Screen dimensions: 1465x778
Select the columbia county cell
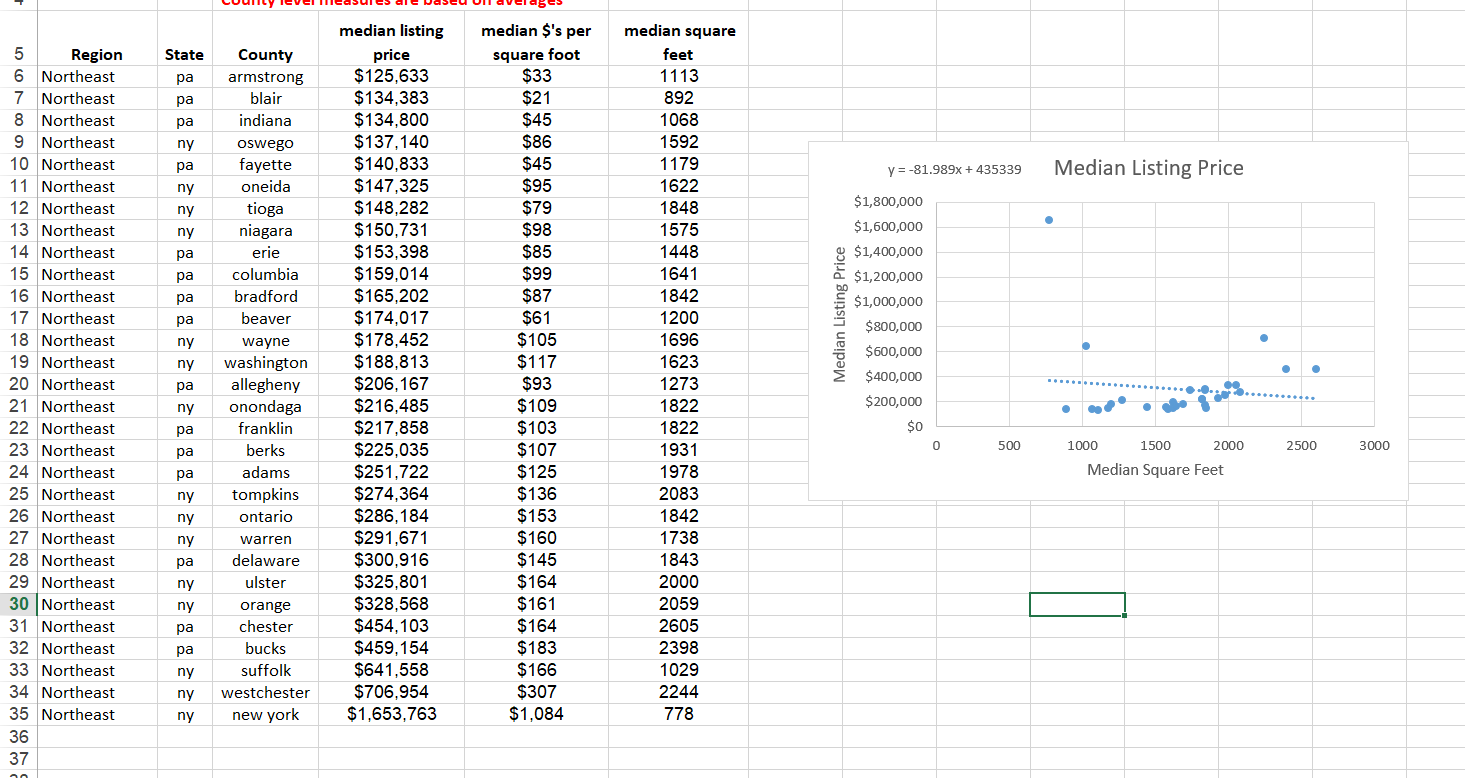[265, 275]
